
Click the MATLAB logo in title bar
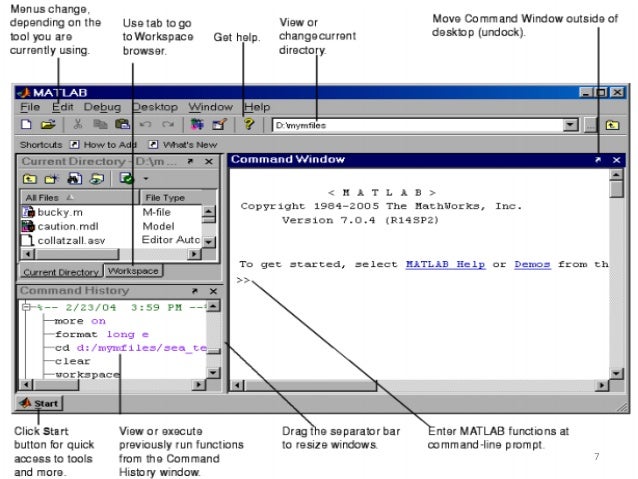[24, 92]
